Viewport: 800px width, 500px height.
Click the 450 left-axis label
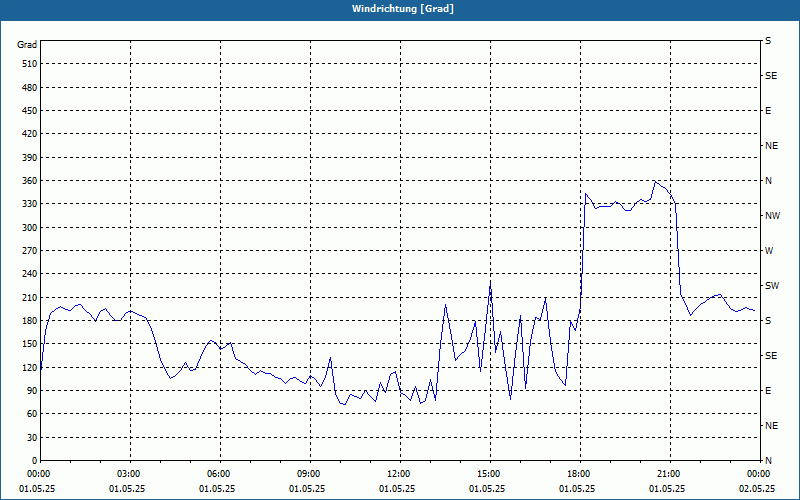(x=29, y=111)
